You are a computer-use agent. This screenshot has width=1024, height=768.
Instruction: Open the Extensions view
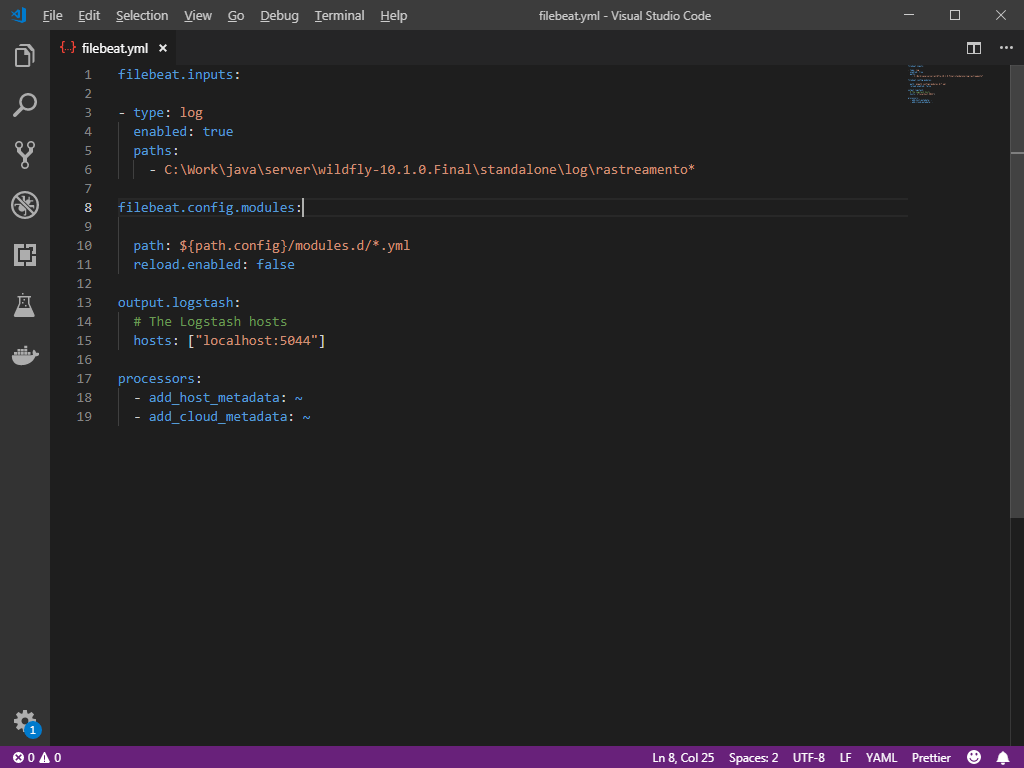pyautogui.click(x=24, y=255)
